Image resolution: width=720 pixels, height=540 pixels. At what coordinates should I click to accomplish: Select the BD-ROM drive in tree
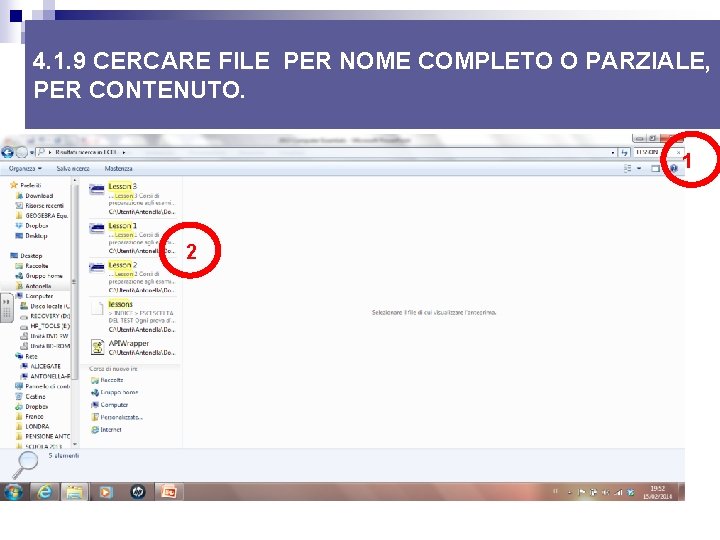(45, 346)
